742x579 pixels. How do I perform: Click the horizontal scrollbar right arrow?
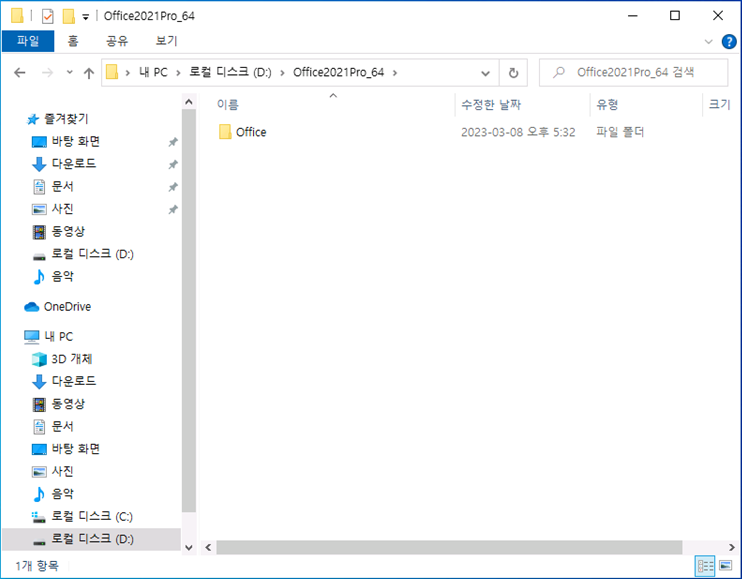pos(732,547)
